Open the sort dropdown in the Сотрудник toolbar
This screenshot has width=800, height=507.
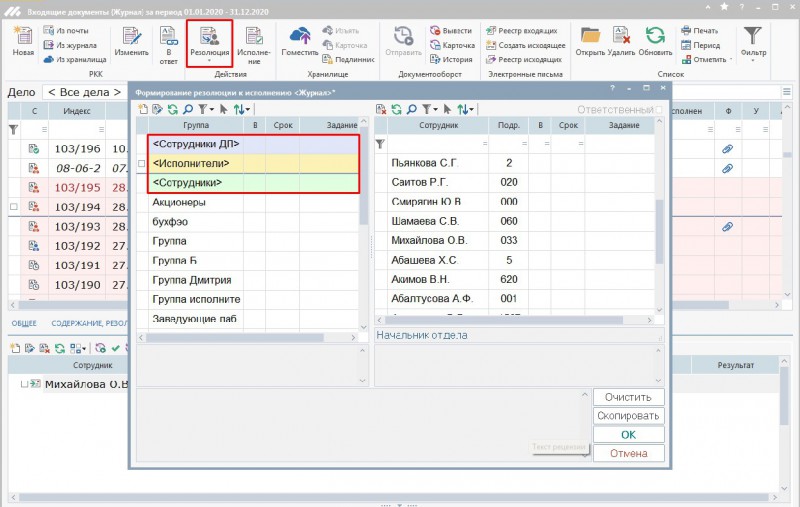[x=465, y=109]
